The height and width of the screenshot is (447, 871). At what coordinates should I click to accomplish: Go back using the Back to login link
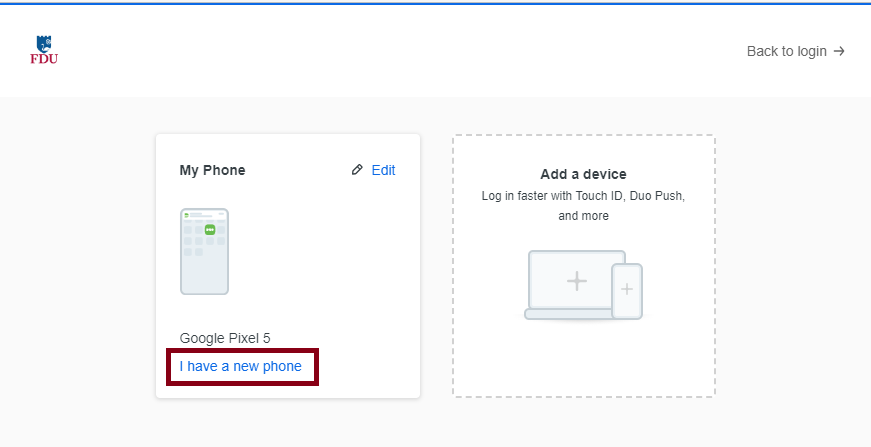click(786, 51)
